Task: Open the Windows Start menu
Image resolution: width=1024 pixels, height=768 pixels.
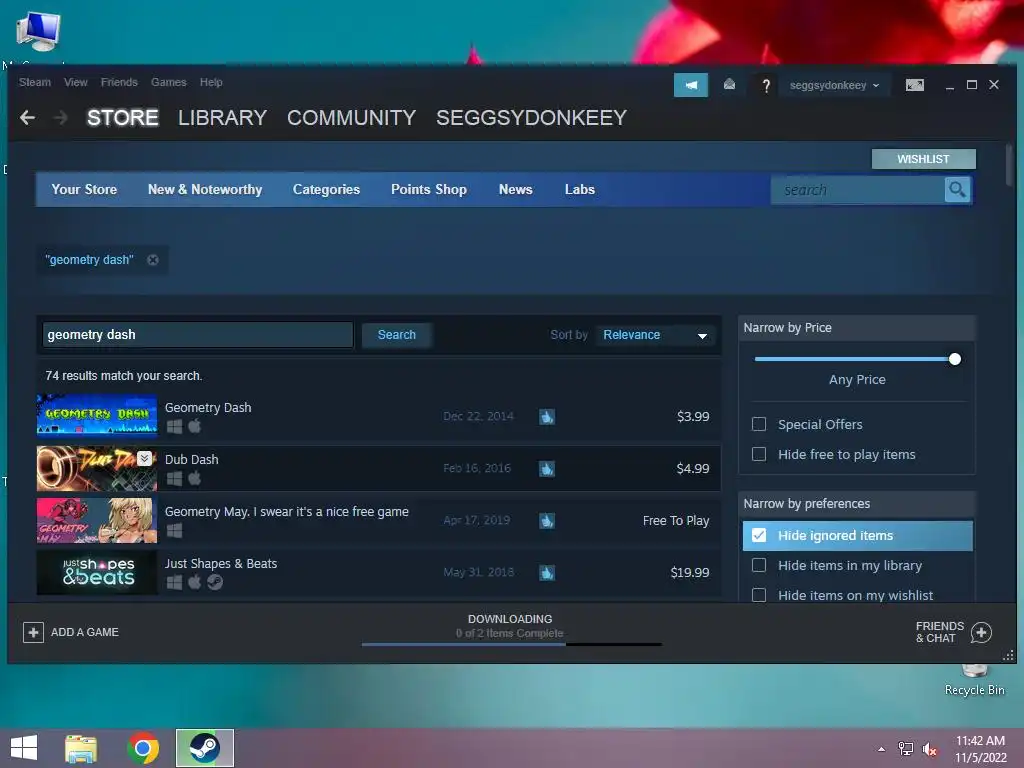Action: point(24,748)
